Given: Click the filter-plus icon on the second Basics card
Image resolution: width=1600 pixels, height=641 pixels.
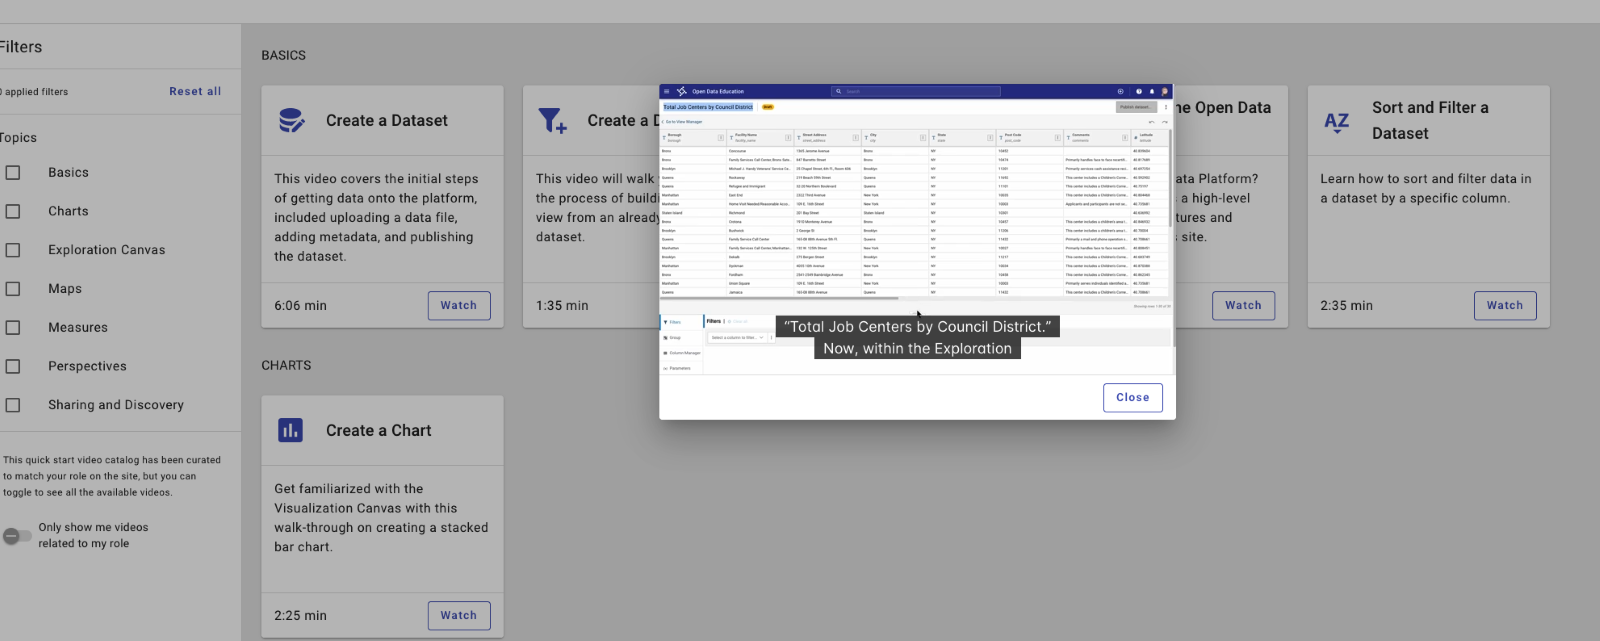Looking at the screenshot, I should (x=552, y=121).
